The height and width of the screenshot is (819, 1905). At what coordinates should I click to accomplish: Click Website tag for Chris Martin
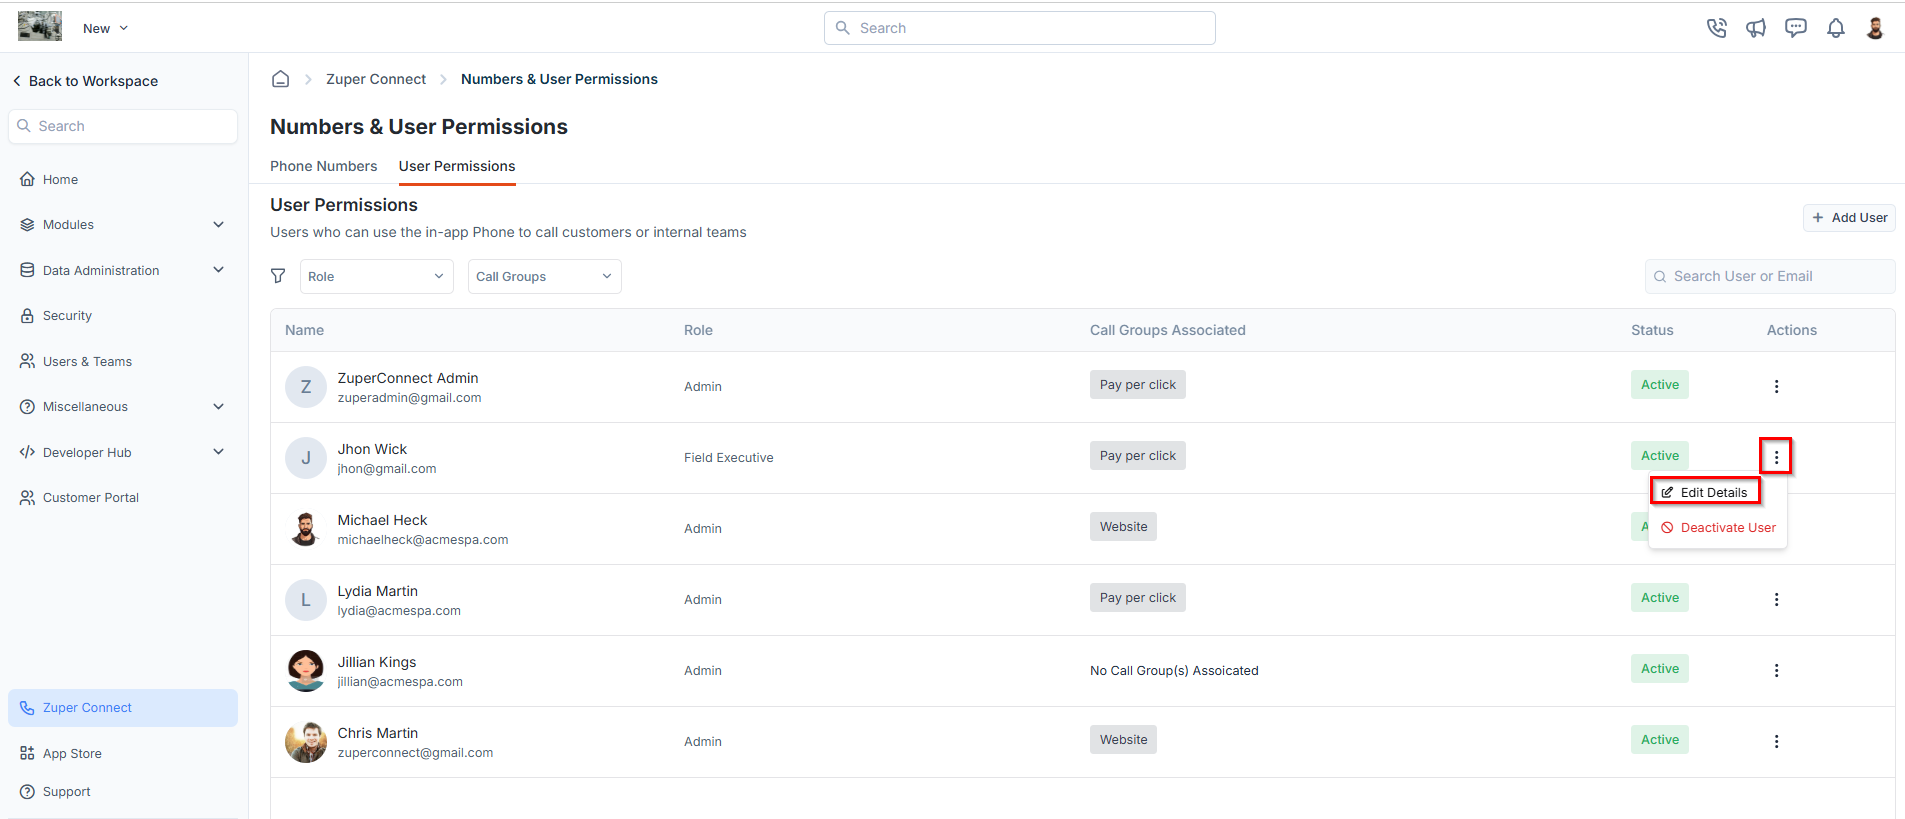1123,740
